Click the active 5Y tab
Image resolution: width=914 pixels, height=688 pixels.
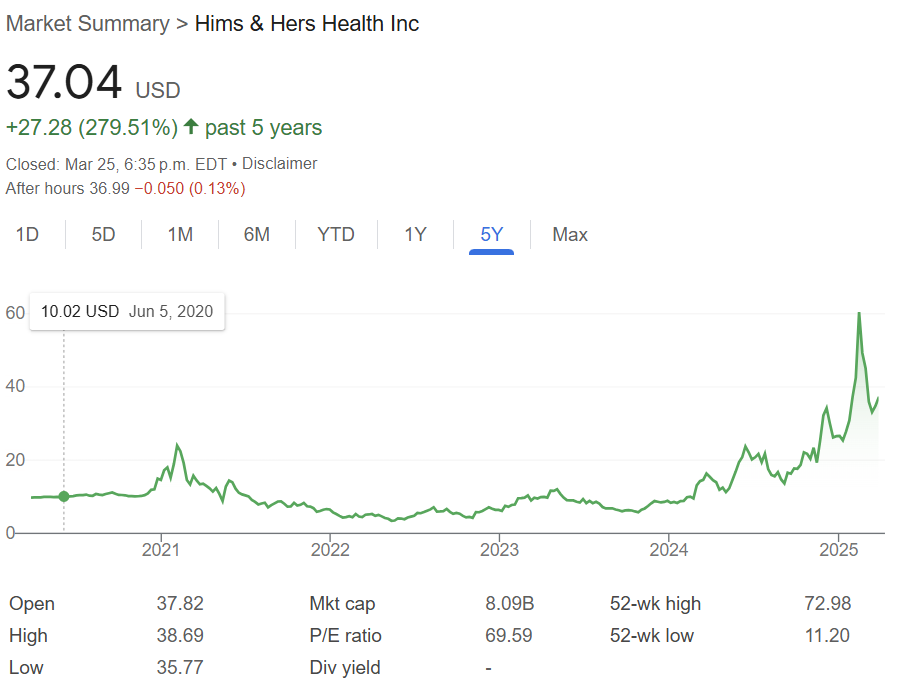[492, 235]
